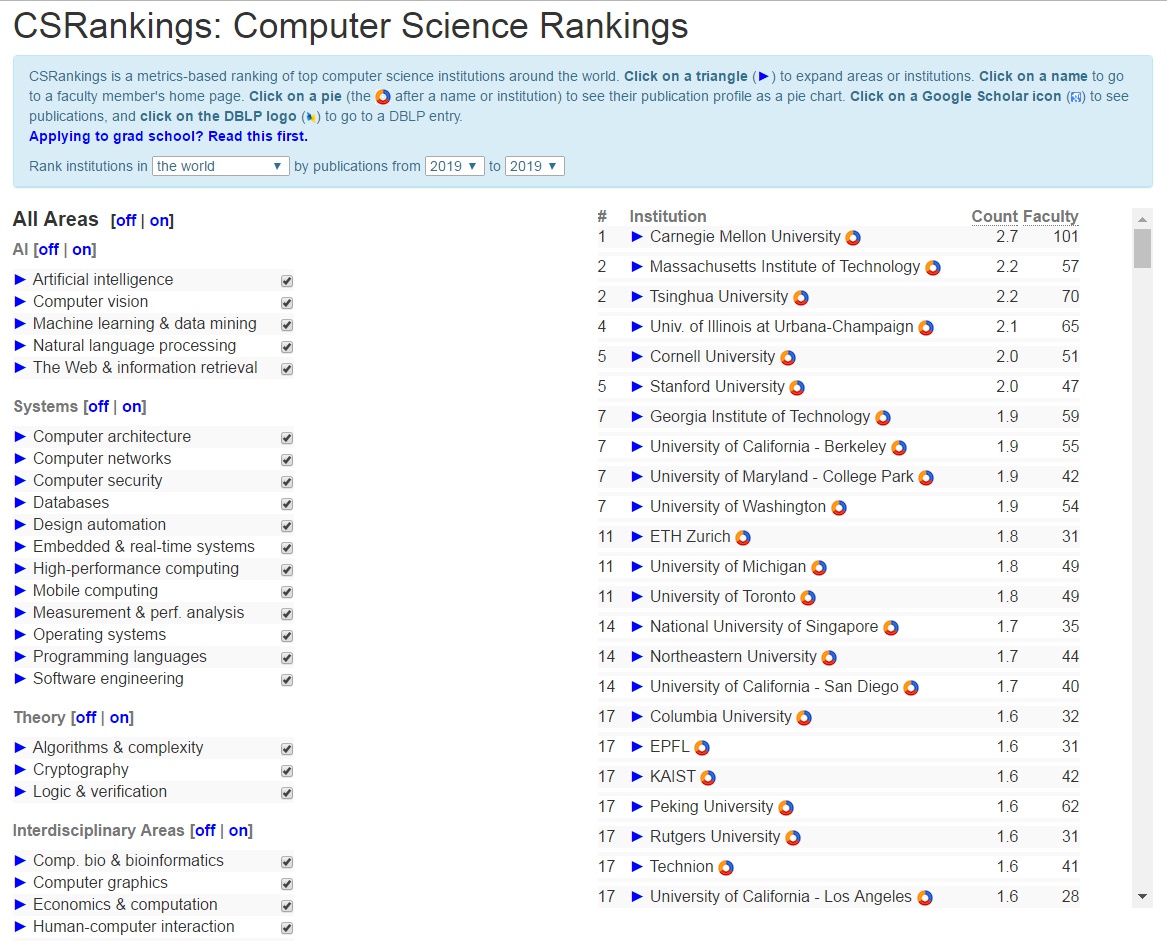Turn off All Areas
This screenshot has height=941, width=1167.
coord(126,220)
